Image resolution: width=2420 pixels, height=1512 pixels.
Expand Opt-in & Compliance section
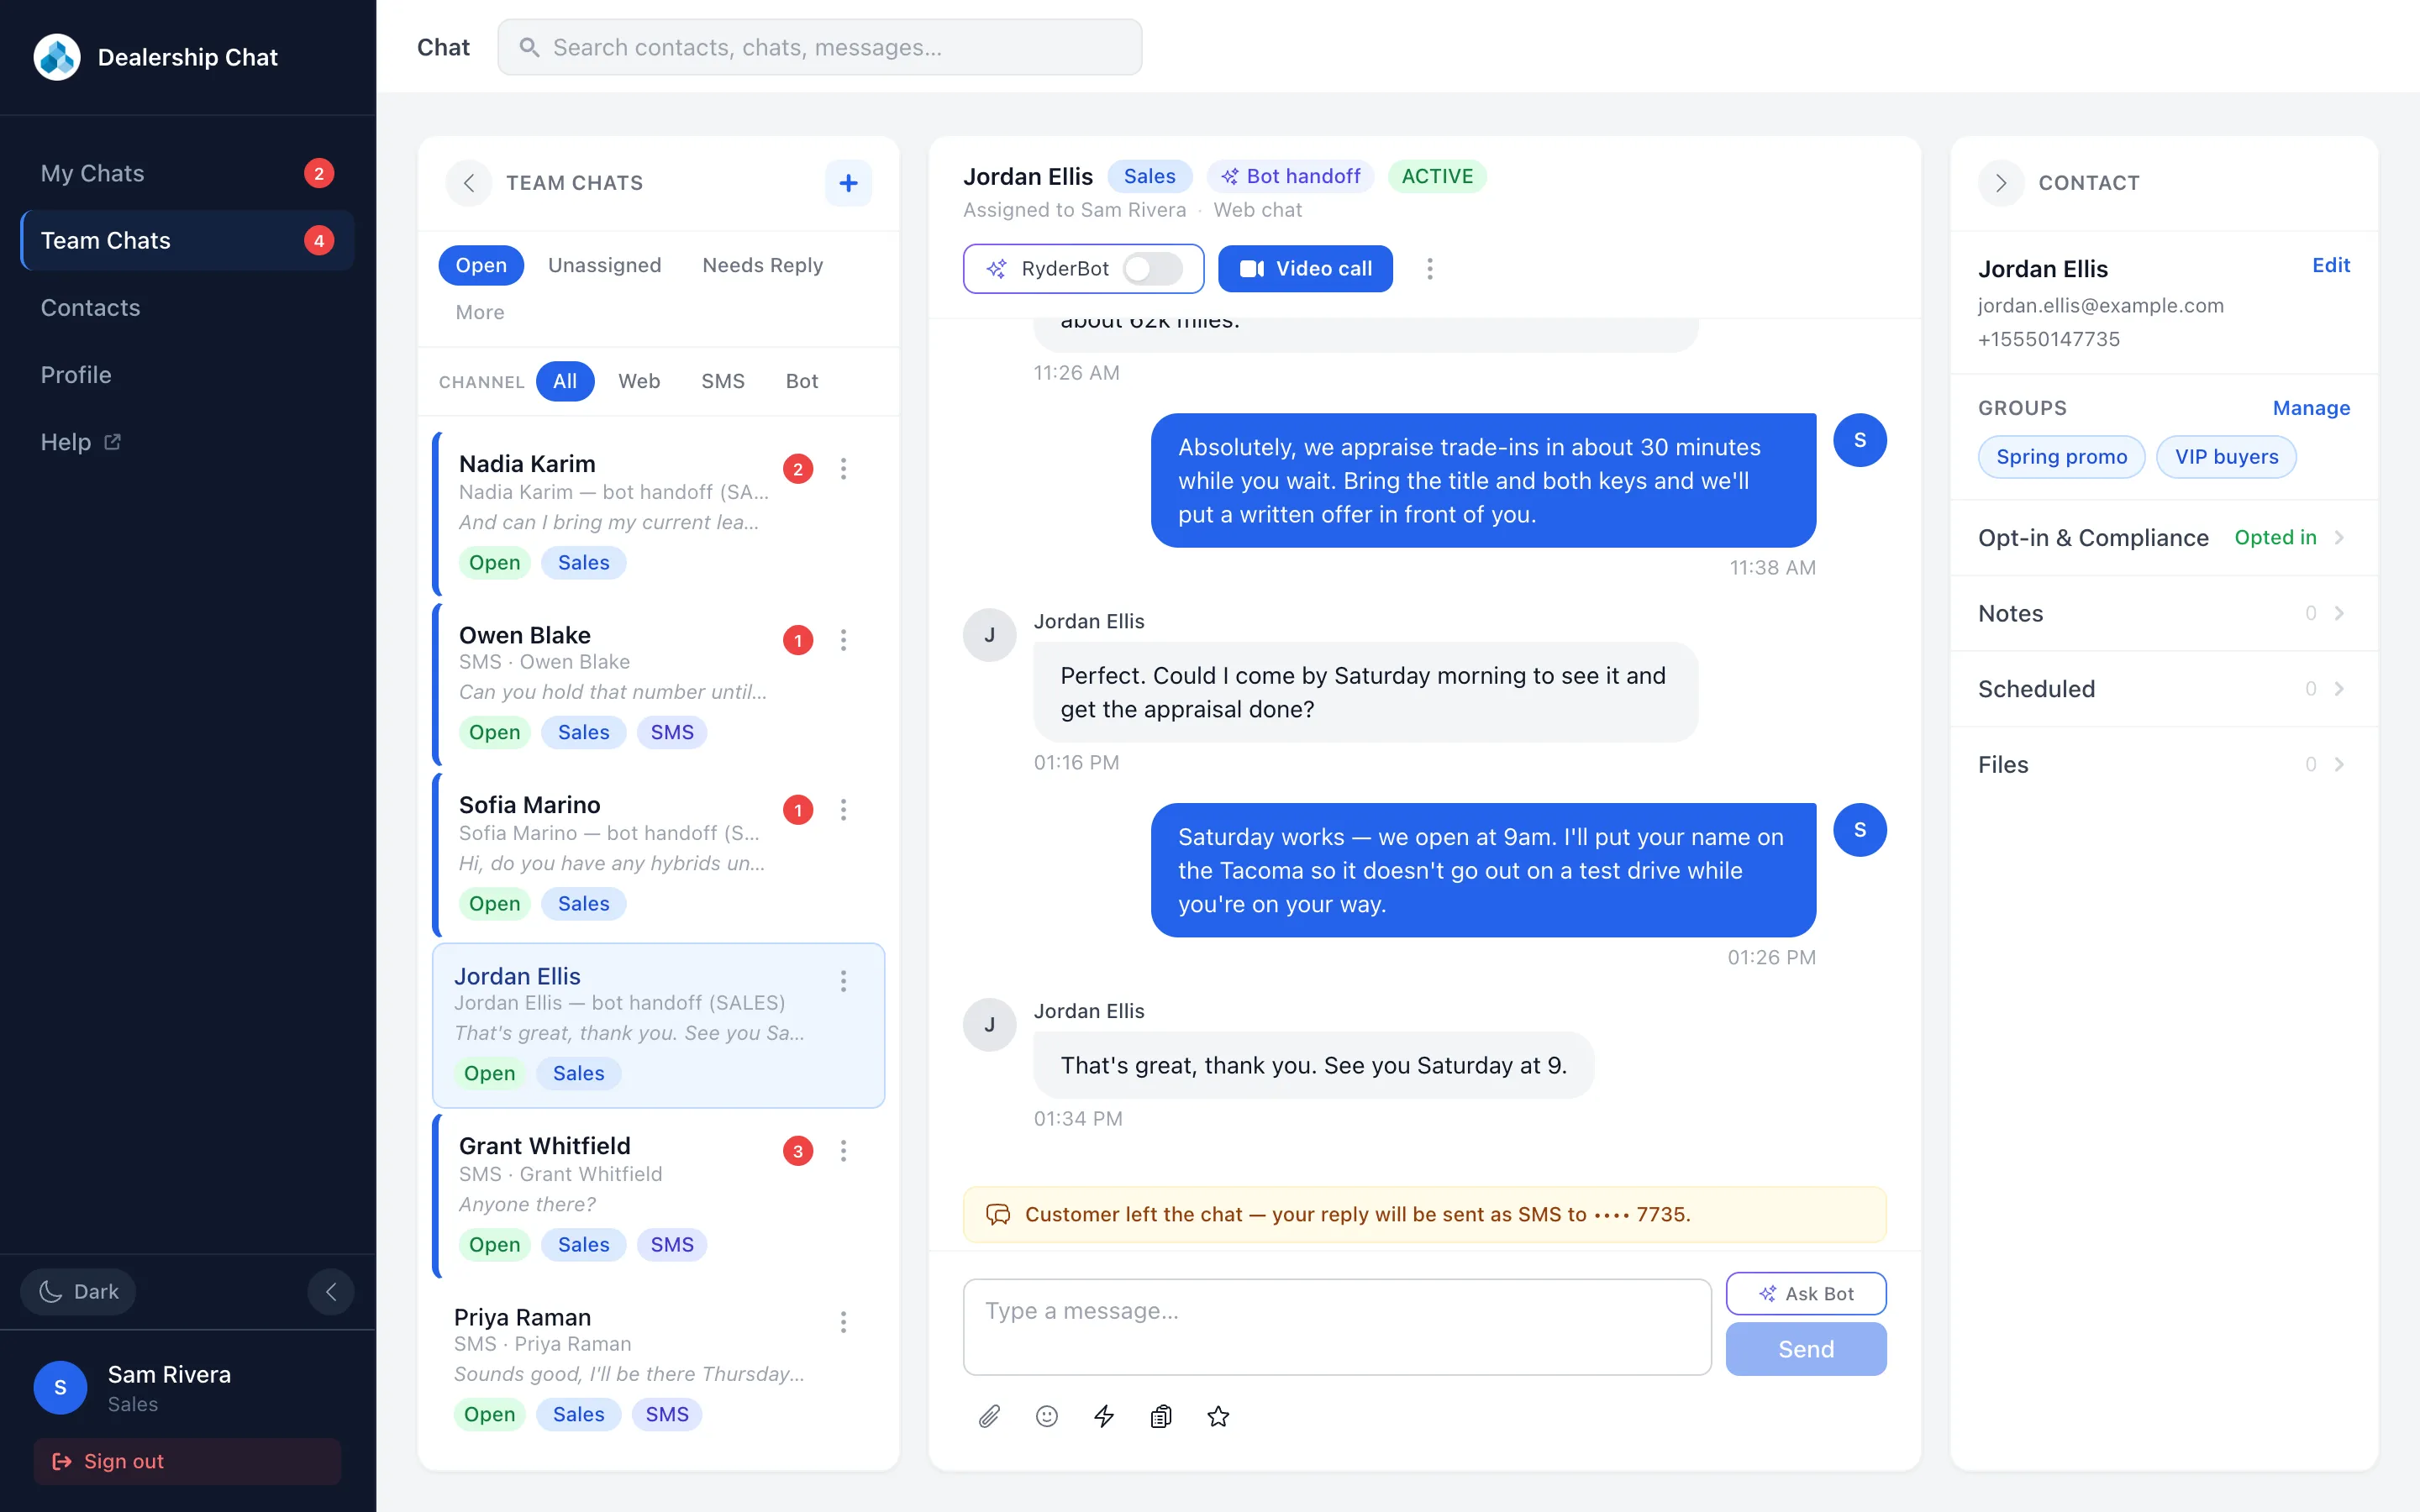[2164, 538]
